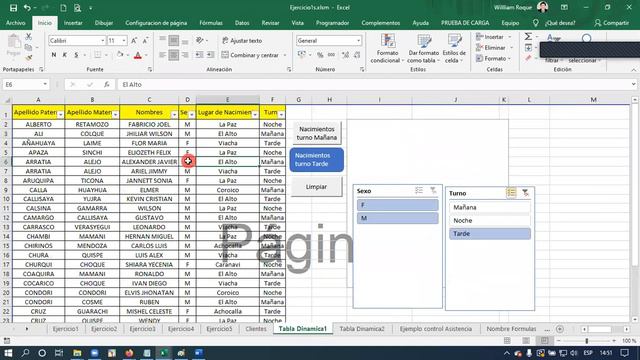Undo the last action
Viewport: 640px width, 360px height.
point(27,8)
